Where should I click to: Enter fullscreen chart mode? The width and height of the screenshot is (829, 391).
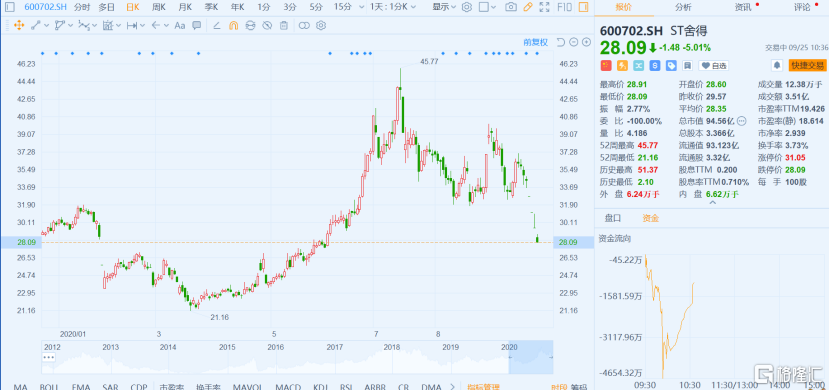(544, 7)
